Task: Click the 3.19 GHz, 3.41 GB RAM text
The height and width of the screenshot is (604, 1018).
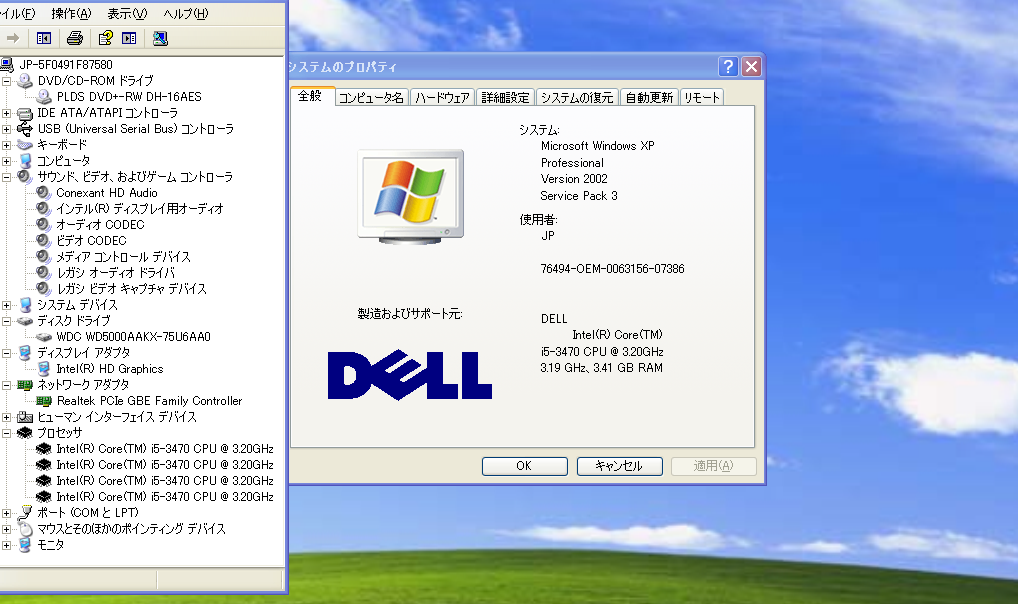Action: click(602, 368)
